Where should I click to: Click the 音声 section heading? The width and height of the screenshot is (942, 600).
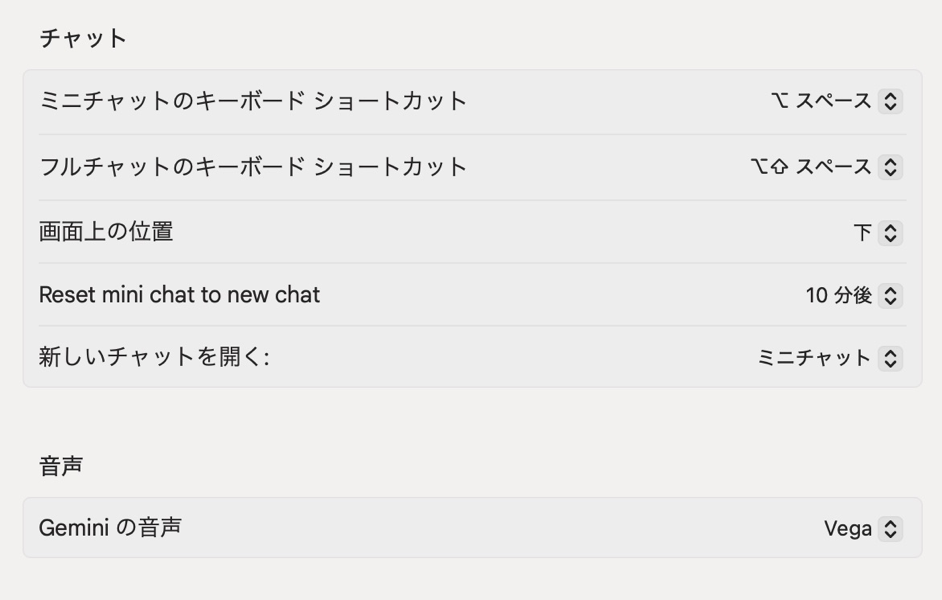[61, 466]
